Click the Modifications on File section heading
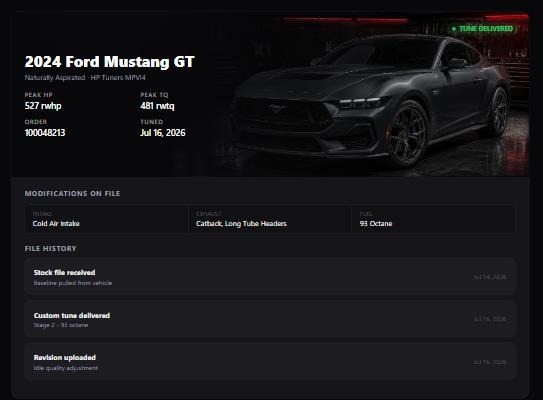543x400 pixels. tap(72, 194)
